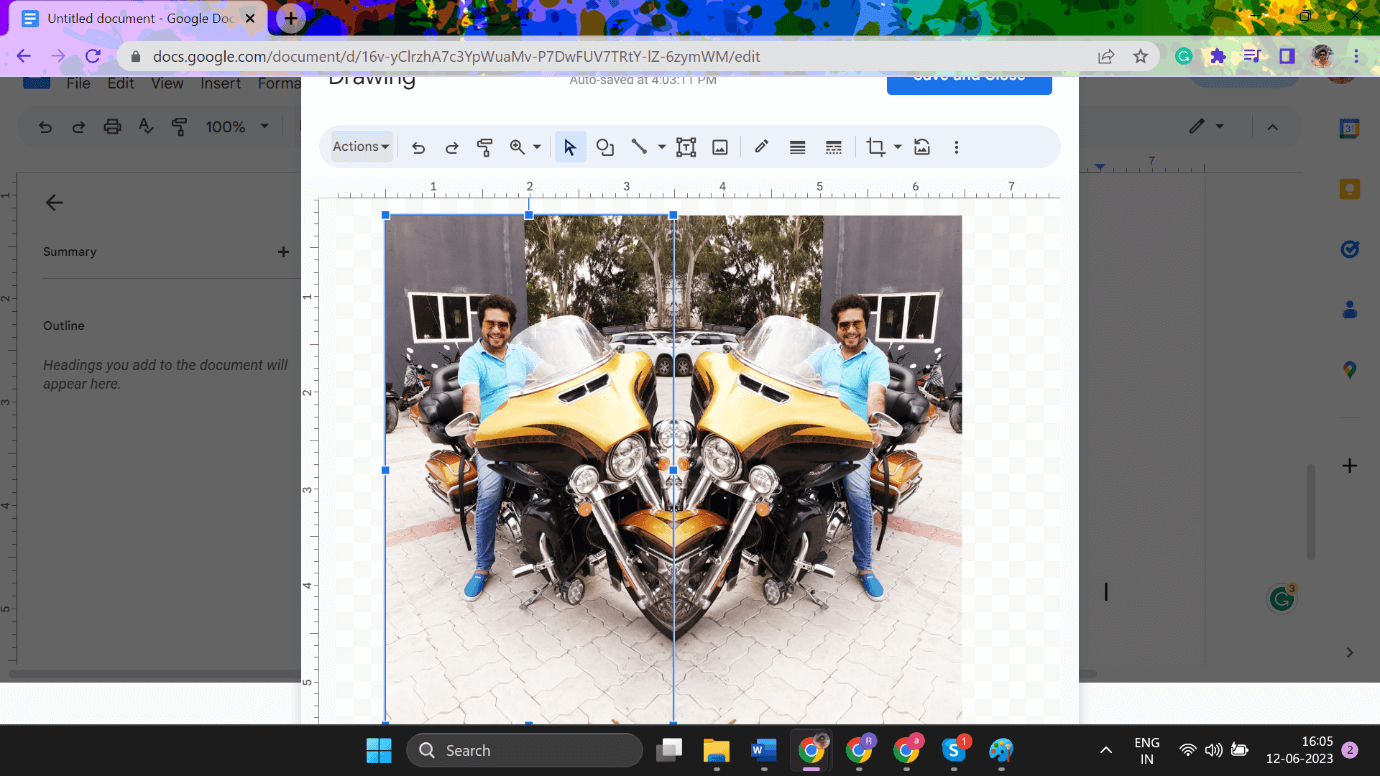This screenshot has height=776, width=1380.
Task: Open the Zoom dropdown arrow
Action: tap(536, 147)
